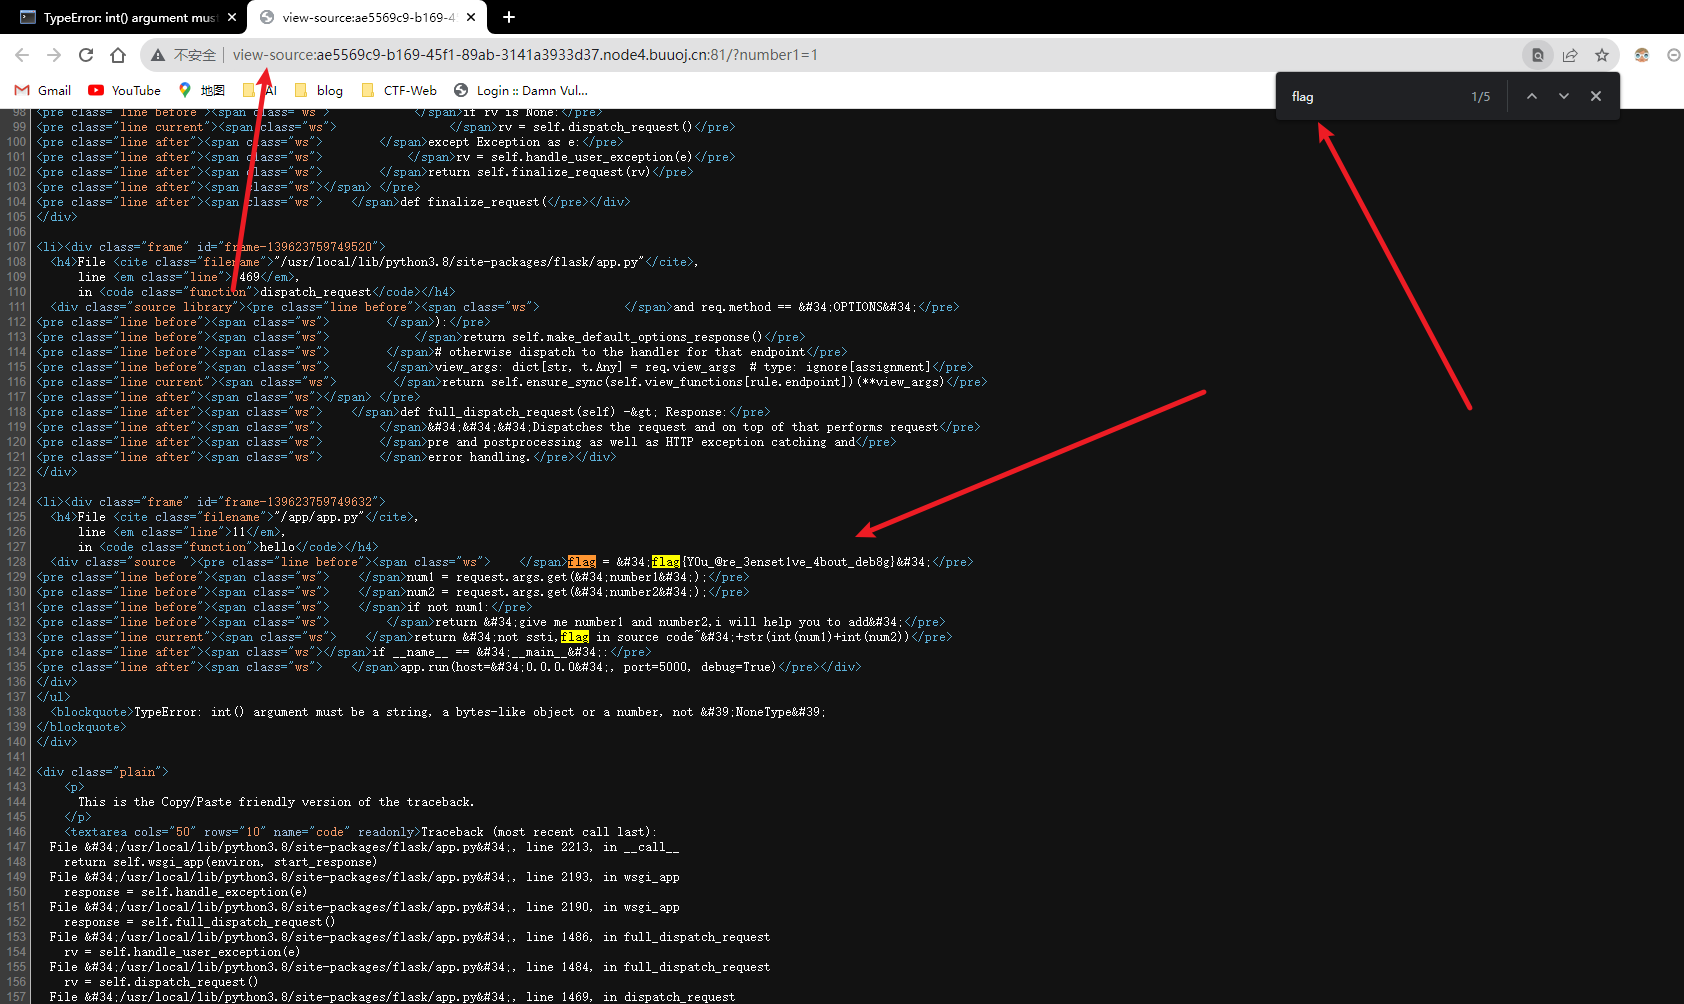
Task: Open the find-in-page lens icon in address bar
Action: (1538, 55)
